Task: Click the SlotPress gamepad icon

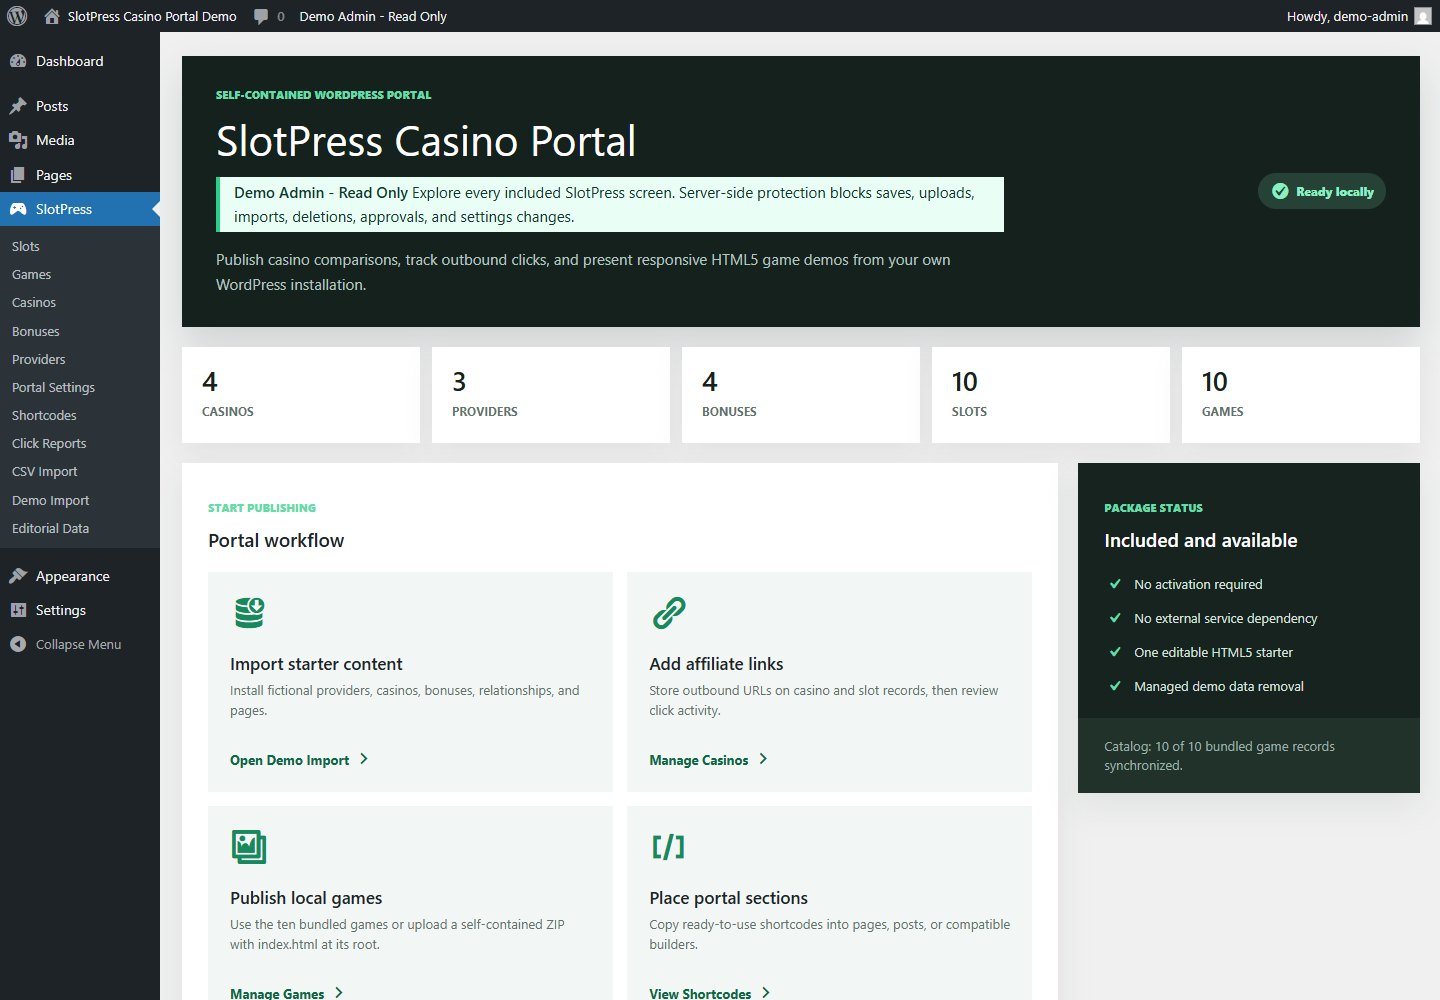Action: (x=18, y=209)
